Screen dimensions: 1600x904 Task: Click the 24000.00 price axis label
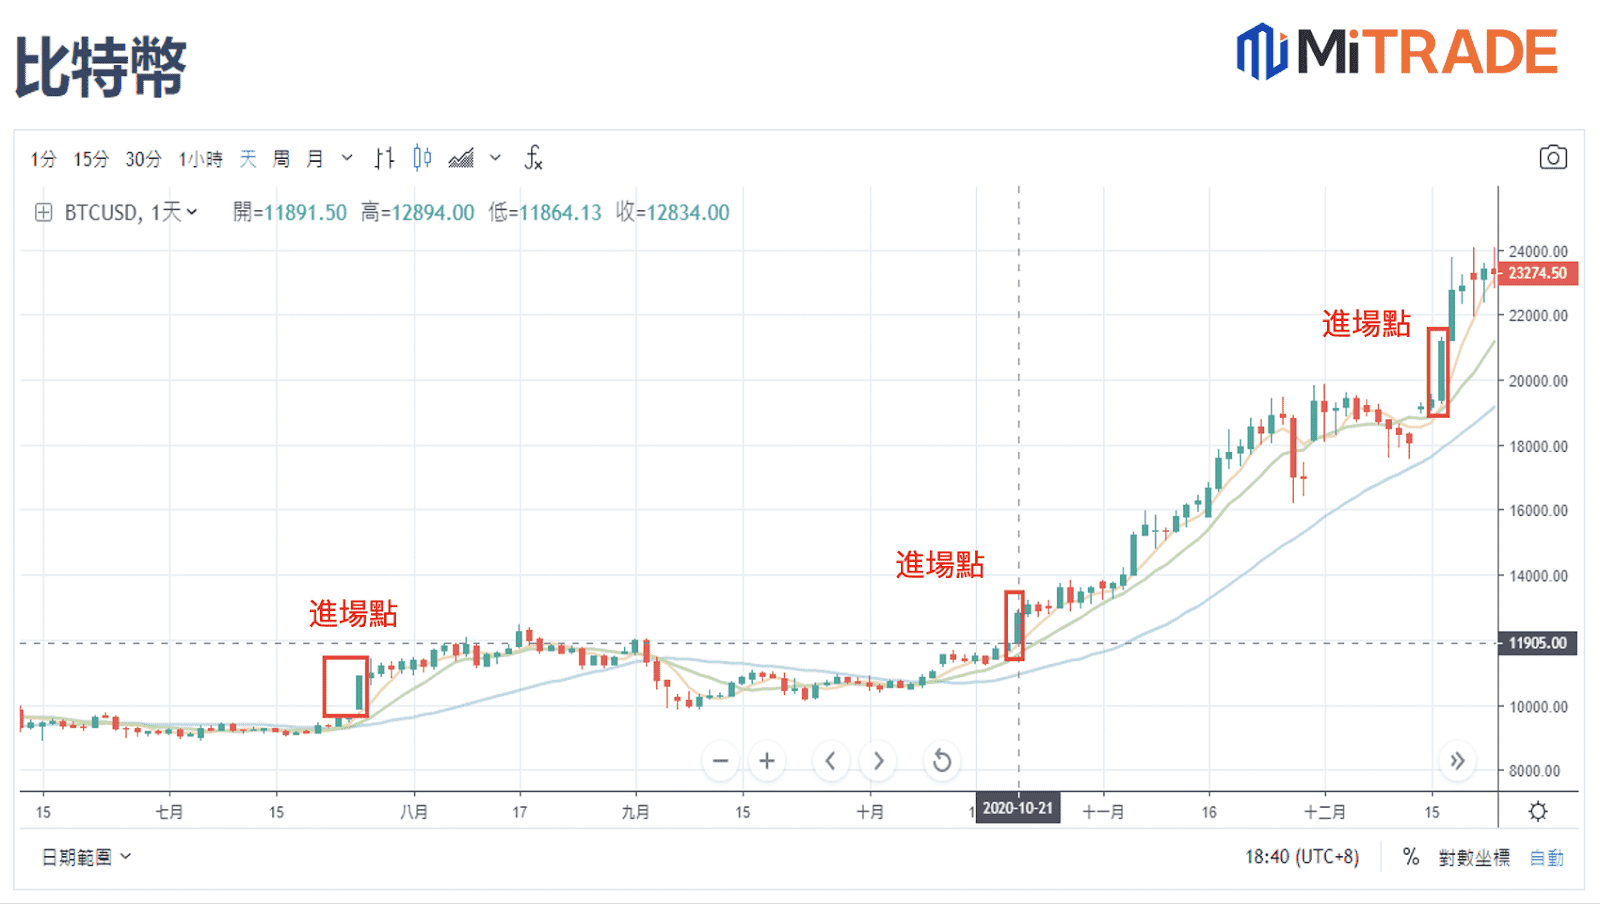(x=1538, y=251)
